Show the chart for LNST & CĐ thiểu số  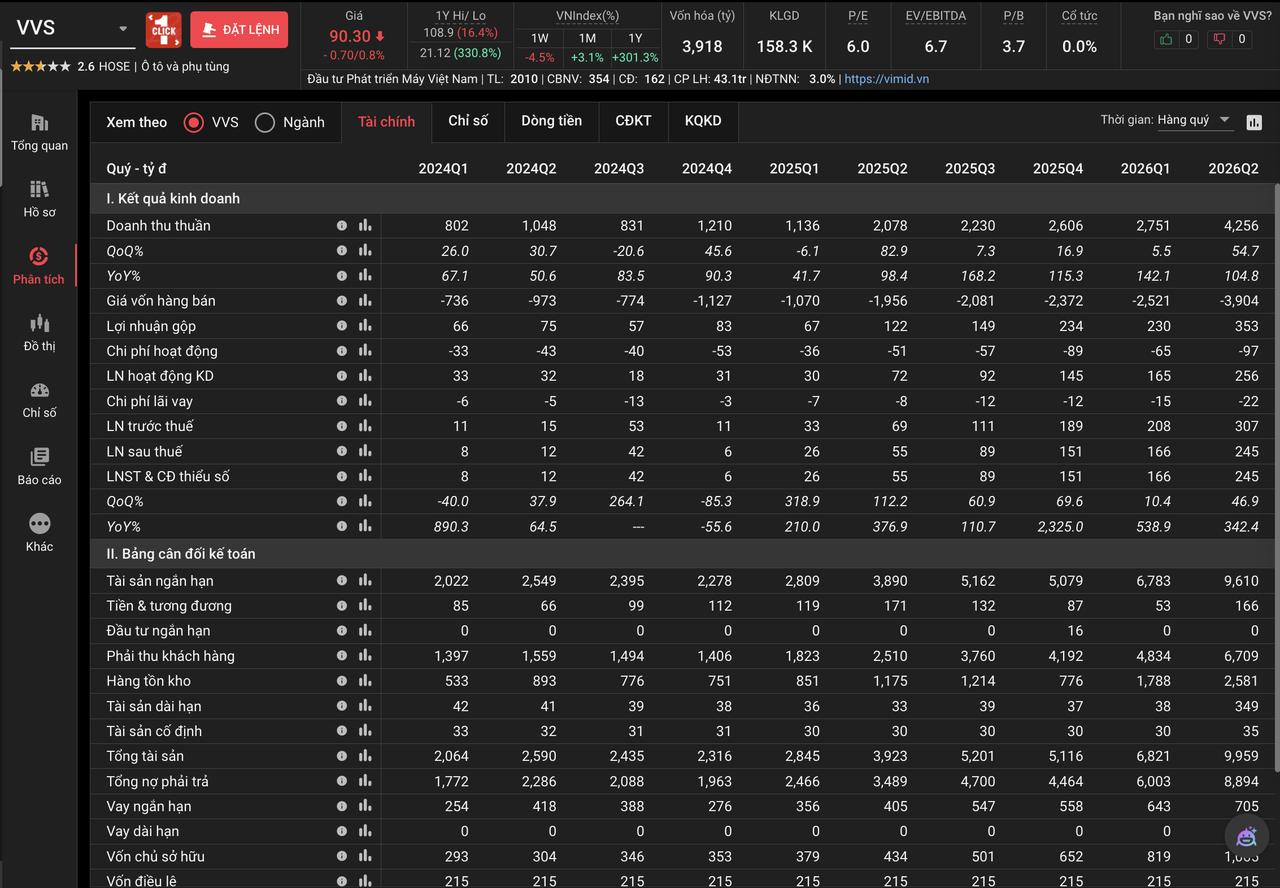tap(365, 476)
